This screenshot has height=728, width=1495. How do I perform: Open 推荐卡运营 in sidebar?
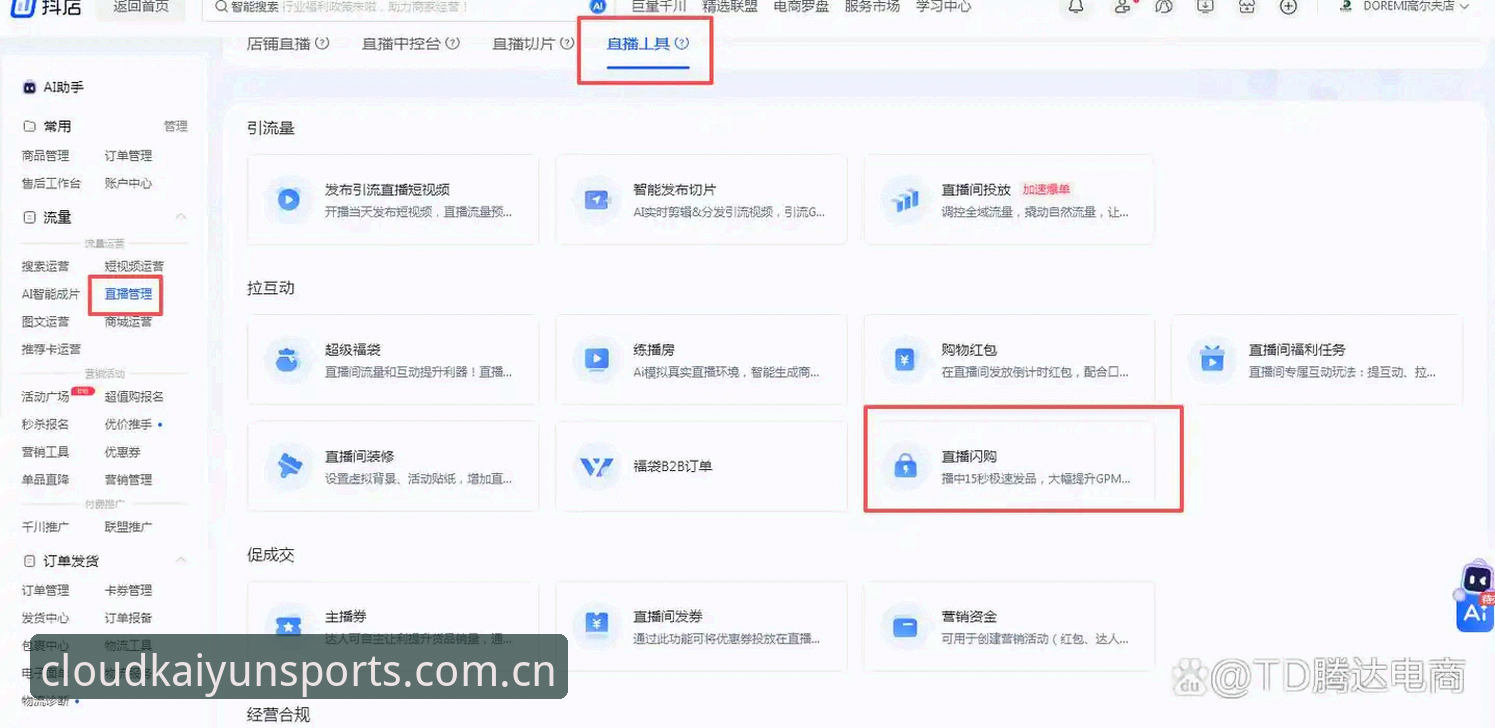coord(52,350)
